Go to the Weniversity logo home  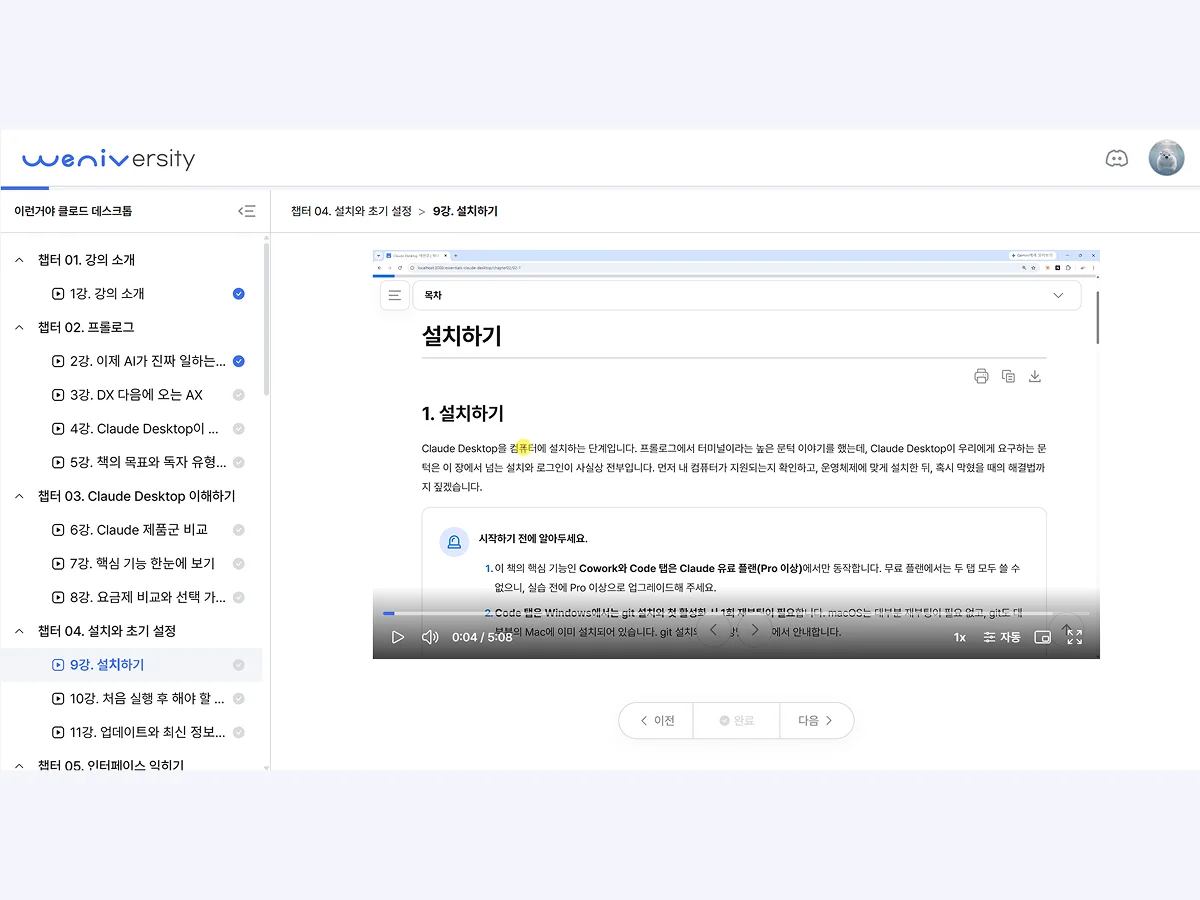108,159
